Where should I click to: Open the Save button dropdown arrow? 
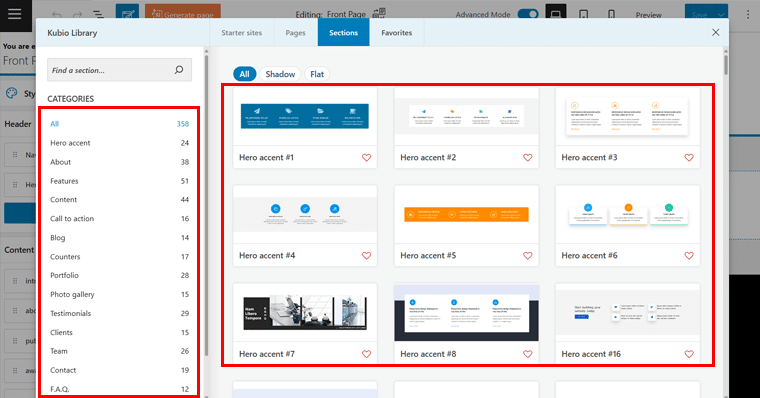pos(721,15)
